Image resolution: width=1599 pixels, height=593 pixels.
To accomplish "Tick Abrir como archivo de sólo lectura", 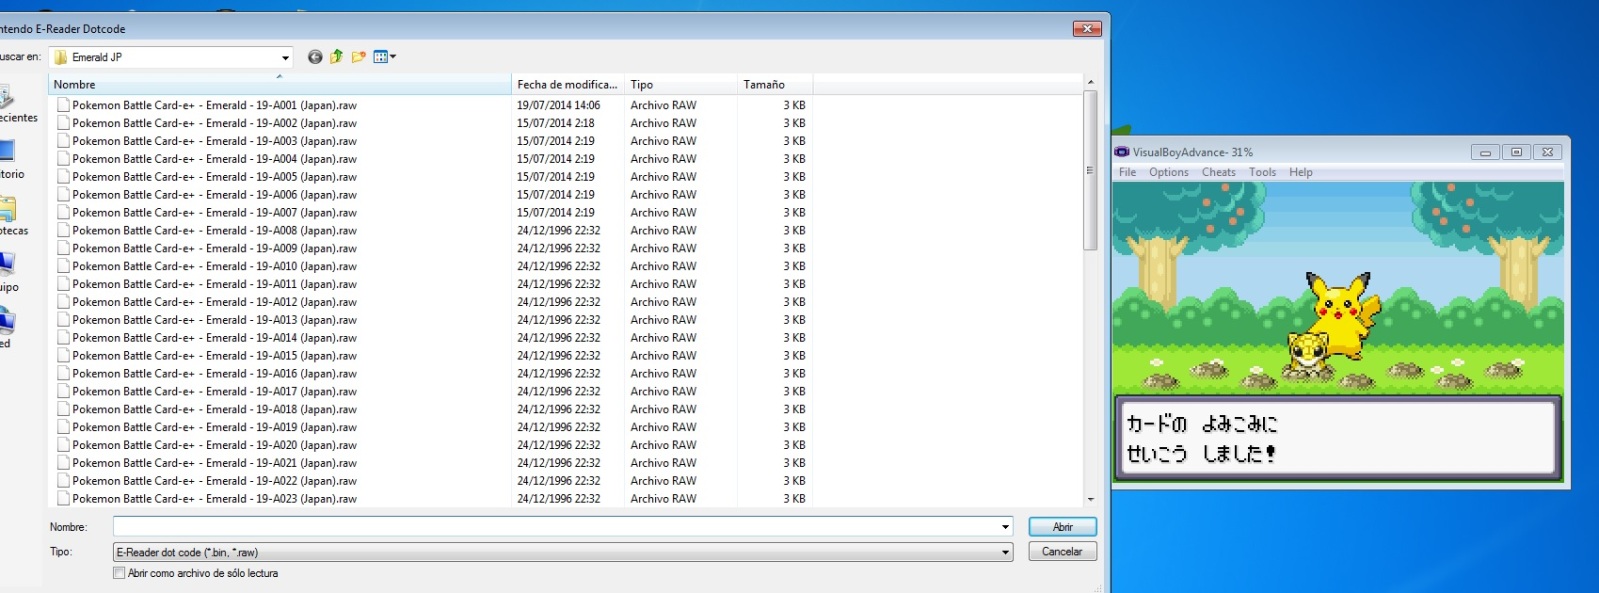I will coord(119,573).
